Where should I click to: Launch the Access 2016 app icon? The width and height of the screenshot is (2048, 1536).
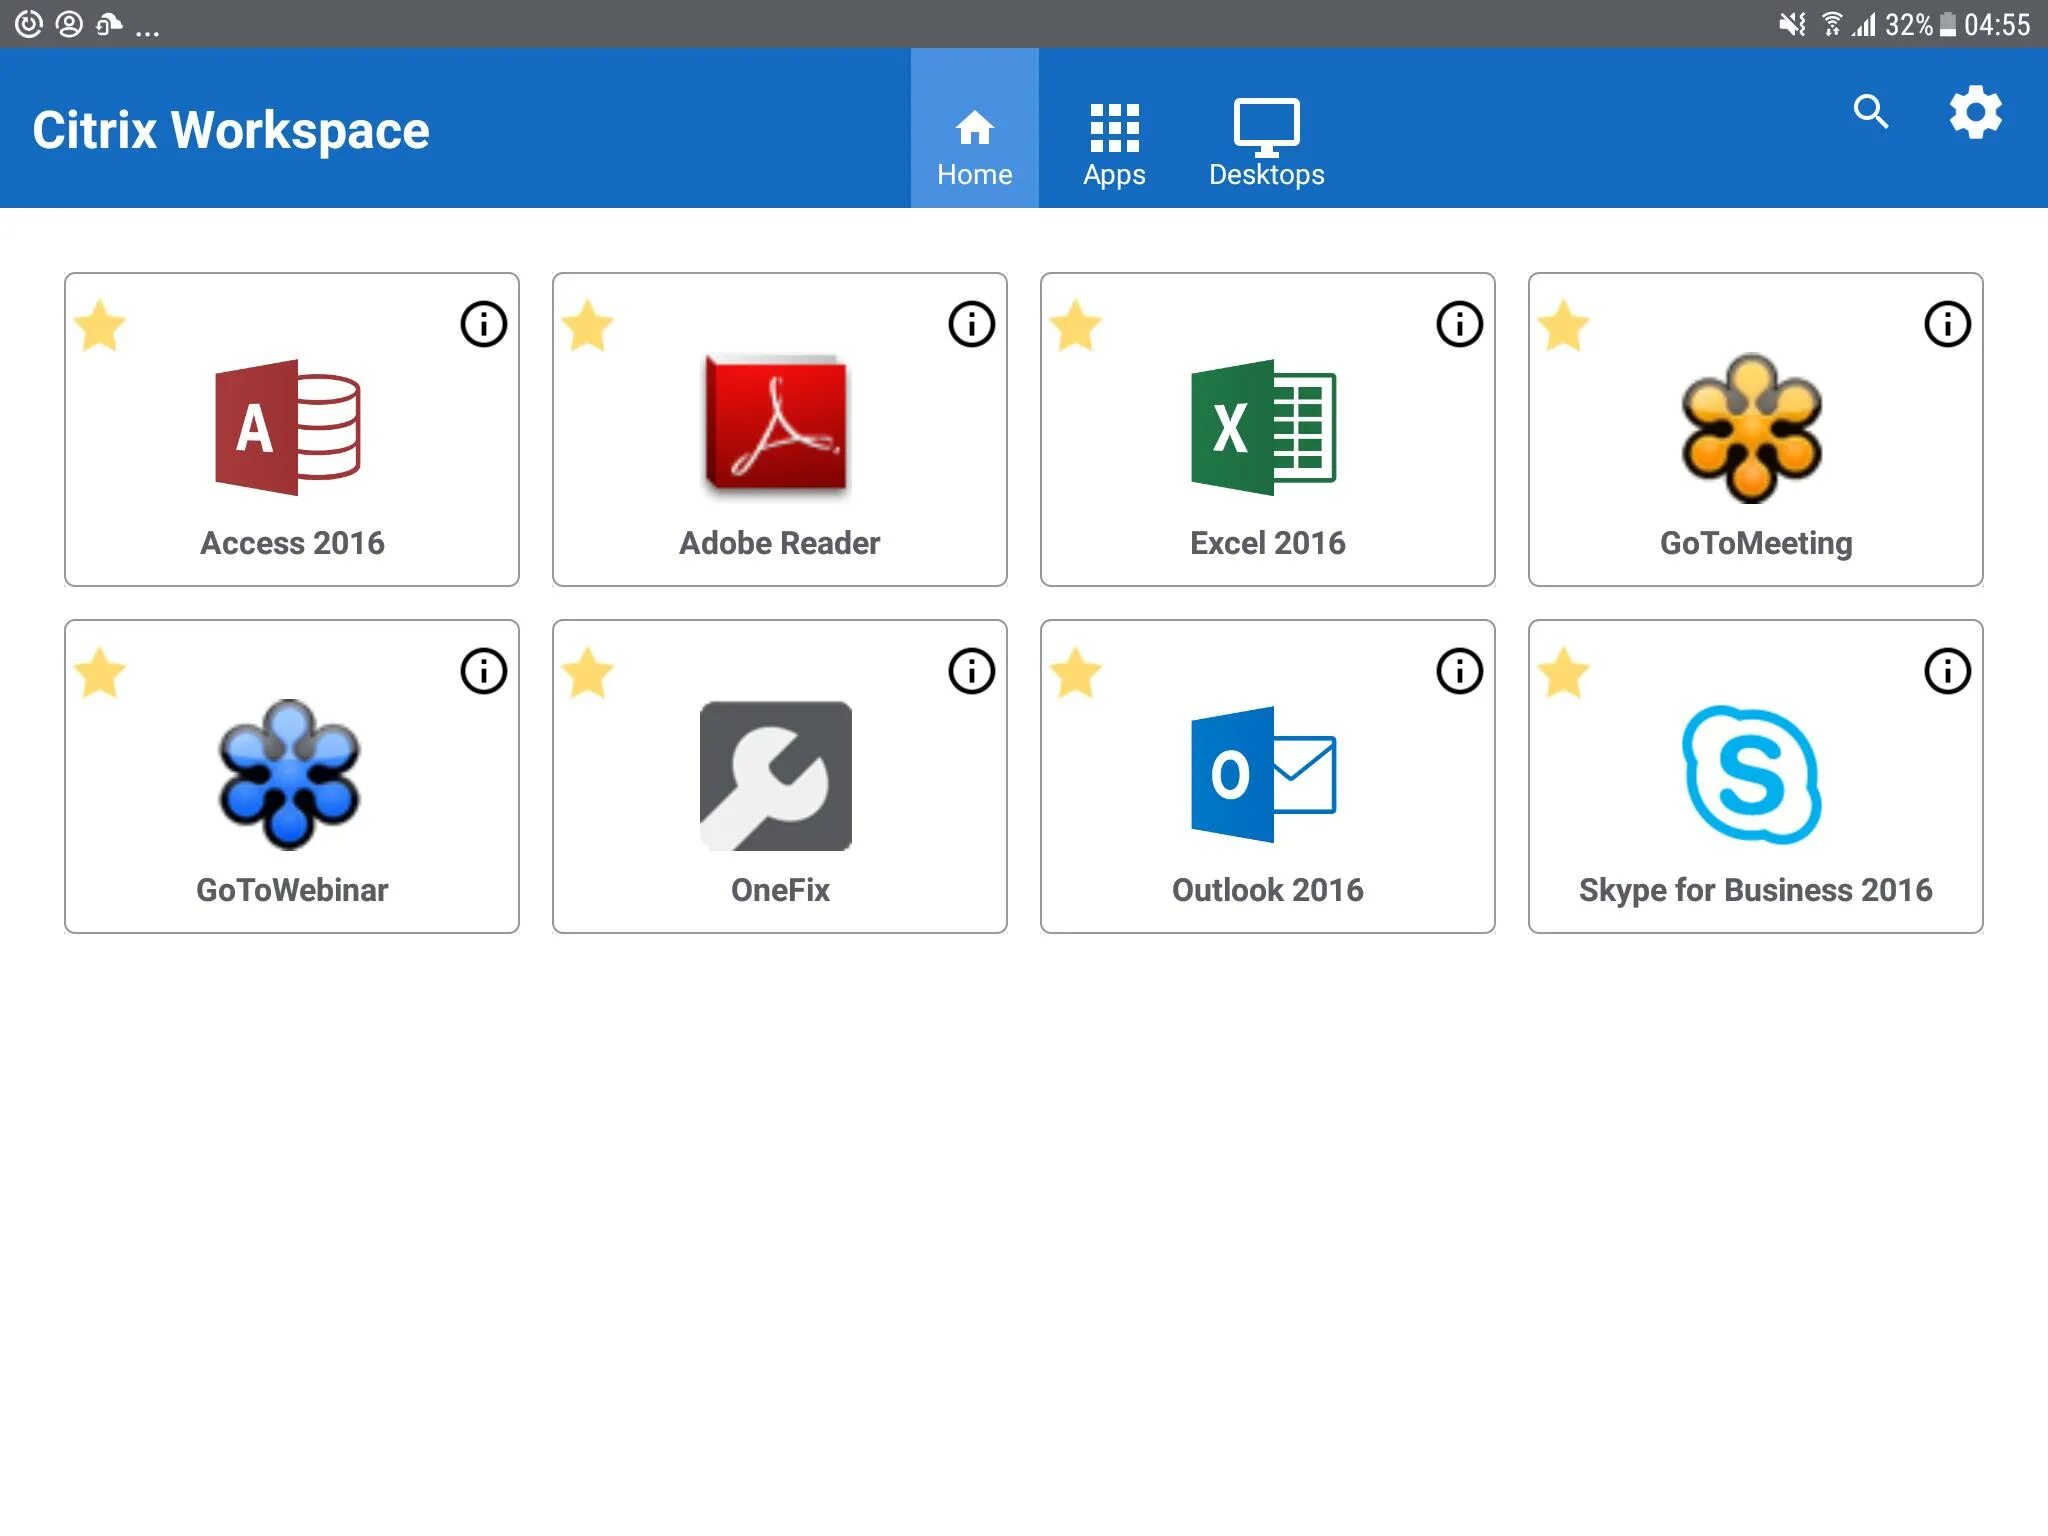click(288, 427)
